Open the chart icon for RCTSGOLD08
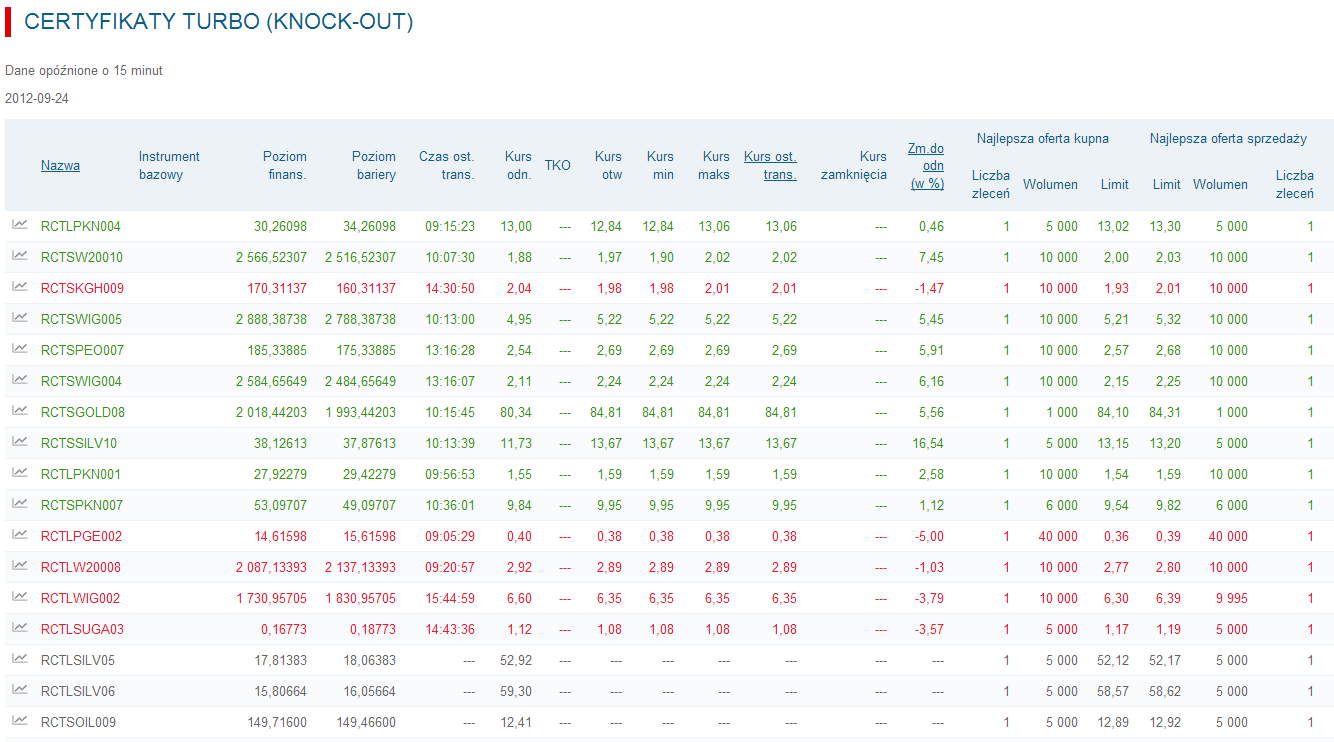Image resolution: width=1334 pixels, height=742 pixels. [x=20, y=411]
